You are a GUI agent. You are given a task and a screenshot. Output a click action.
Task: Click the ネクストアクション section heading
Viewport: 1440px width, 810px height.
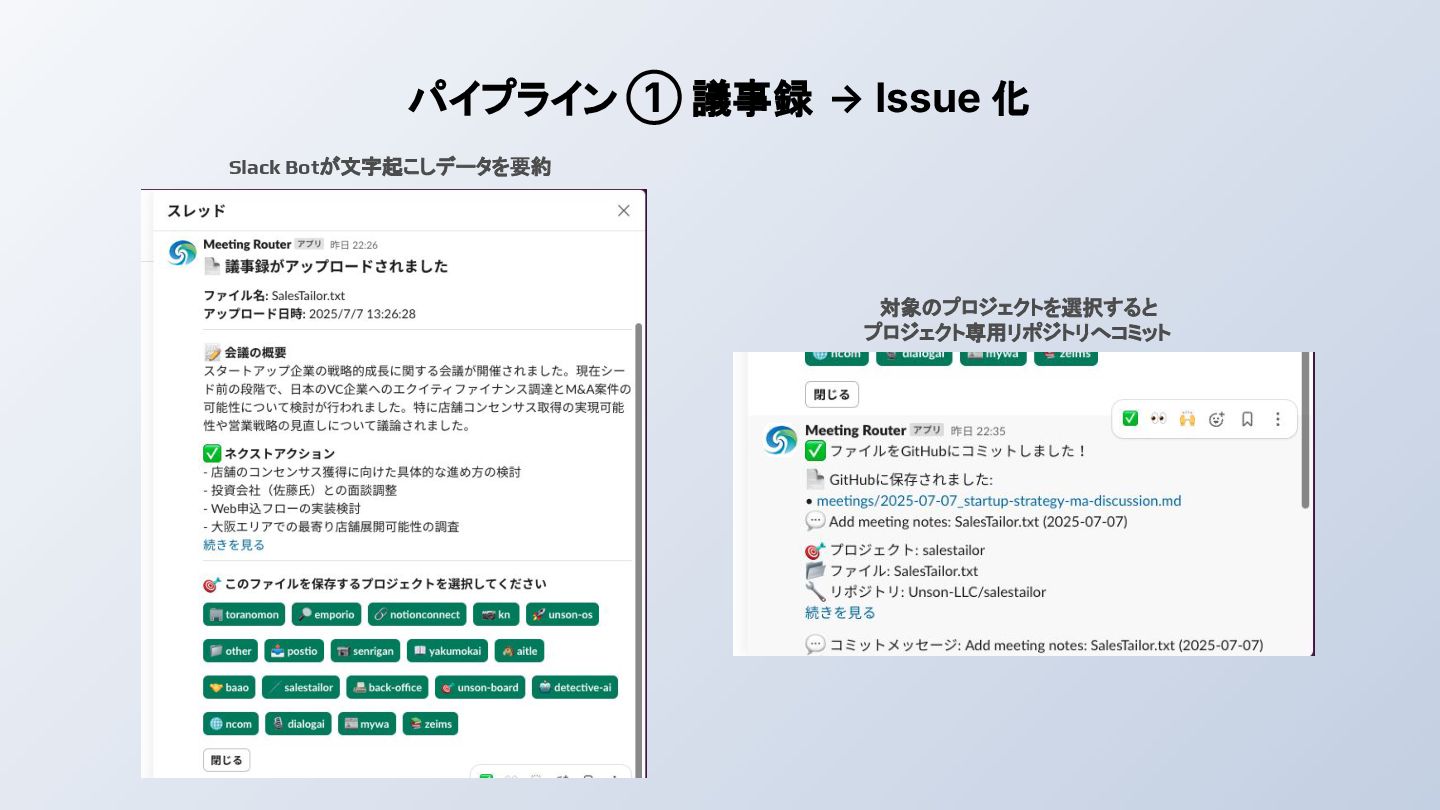pyautogui.click(x=279, y=453)
